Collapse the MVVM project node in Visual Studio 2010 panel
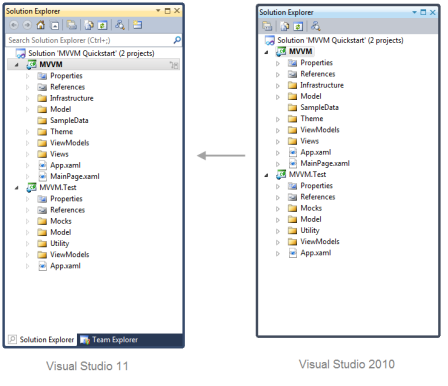448x386 pixels. (266, 52)
